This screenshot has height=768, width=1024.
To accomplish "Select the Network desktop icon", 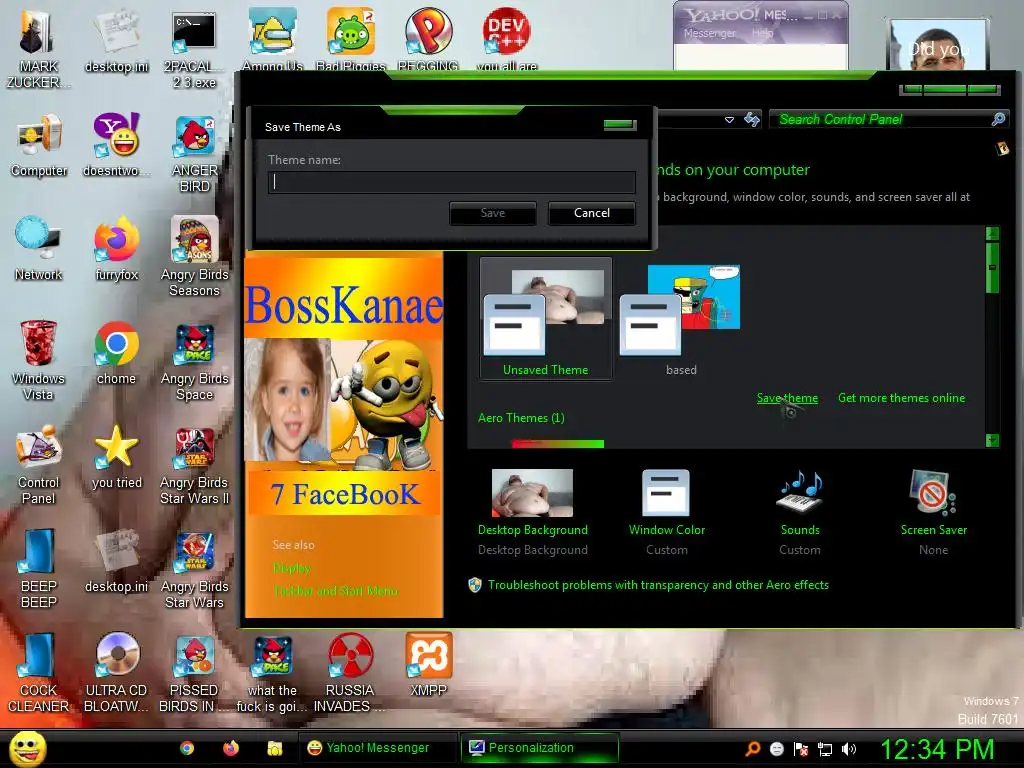I will (39, 249).
